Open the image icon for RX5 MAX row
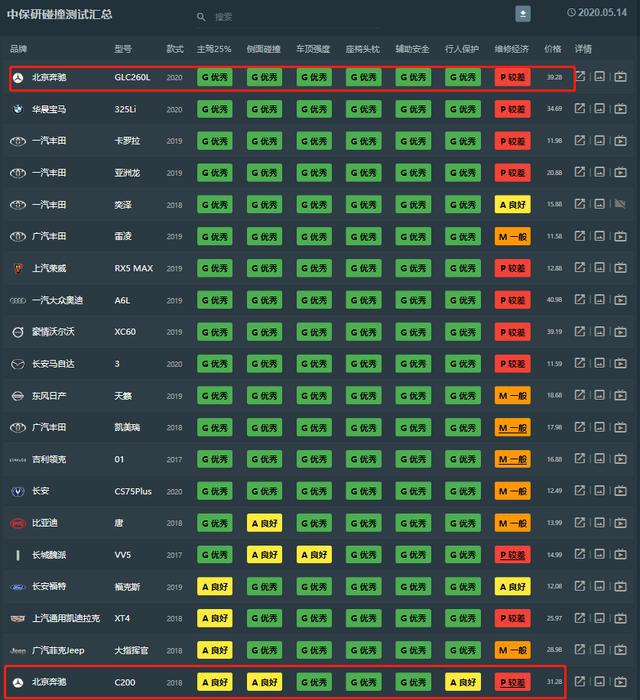 point(600,267)
